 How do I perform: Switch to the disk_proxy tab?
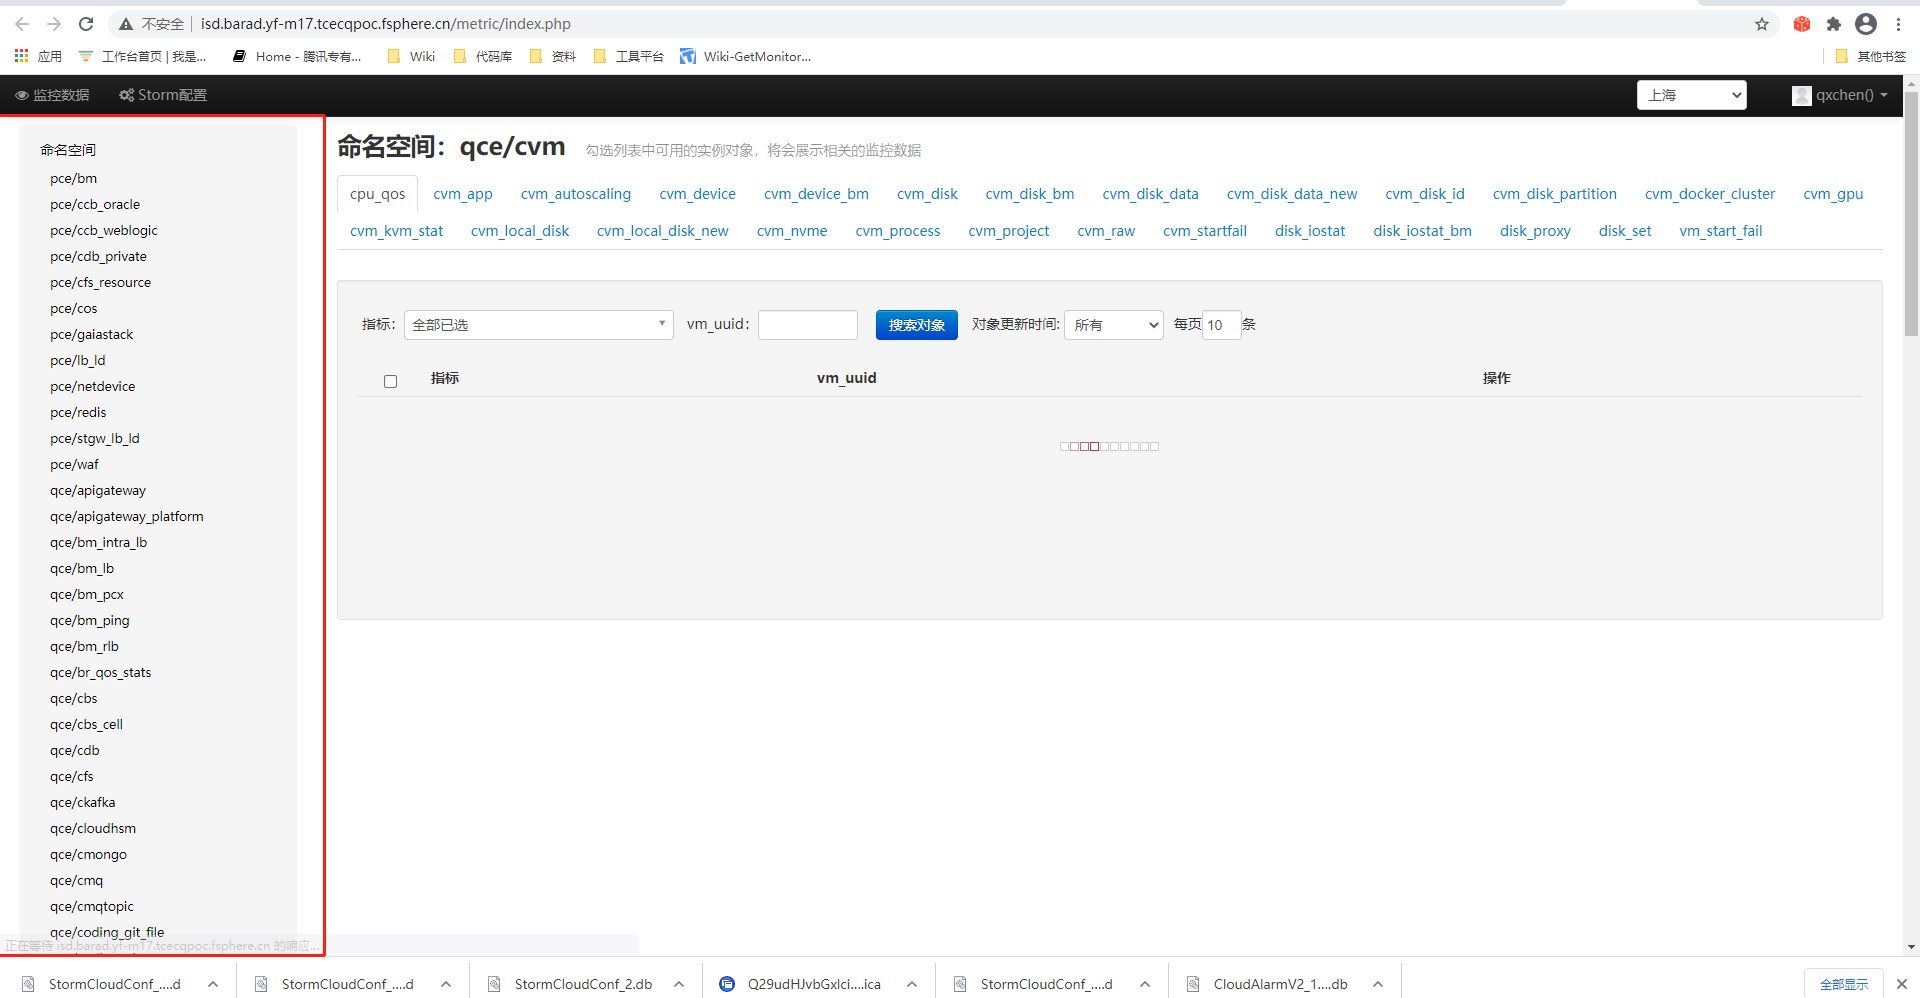tap(1535, 231)
